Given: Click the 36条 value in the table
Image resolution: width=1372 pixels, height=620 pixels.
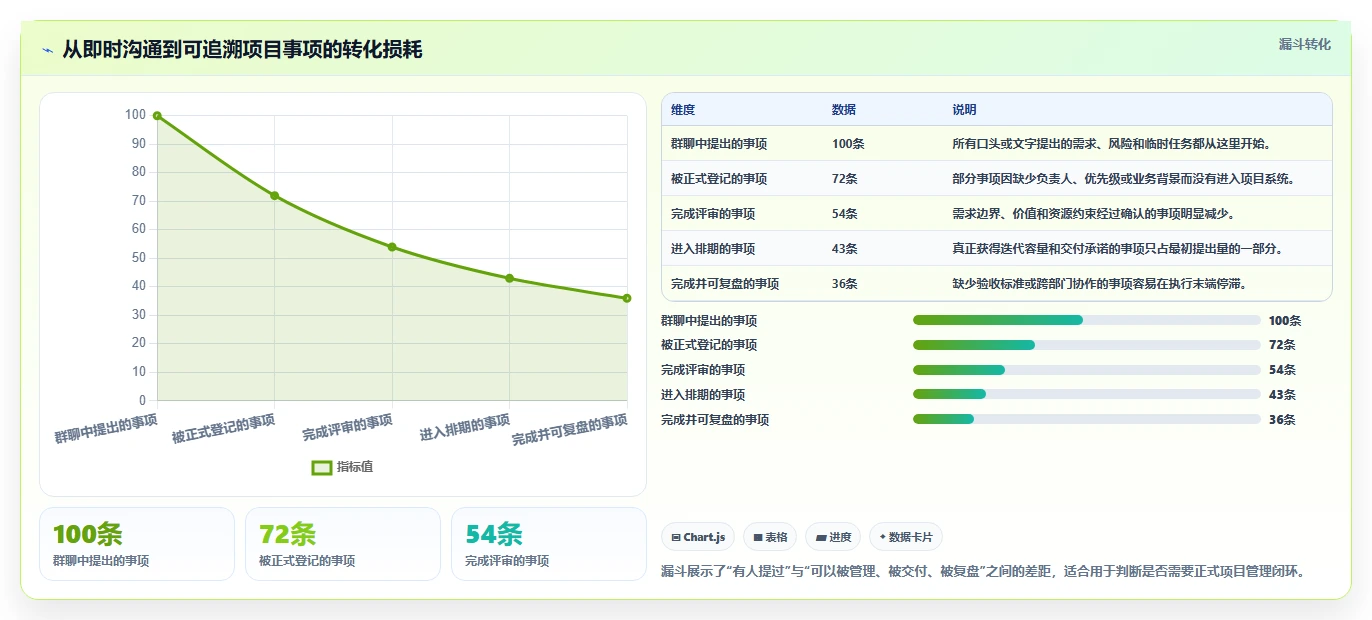Looking at the screenshot, I should (845, 284).
